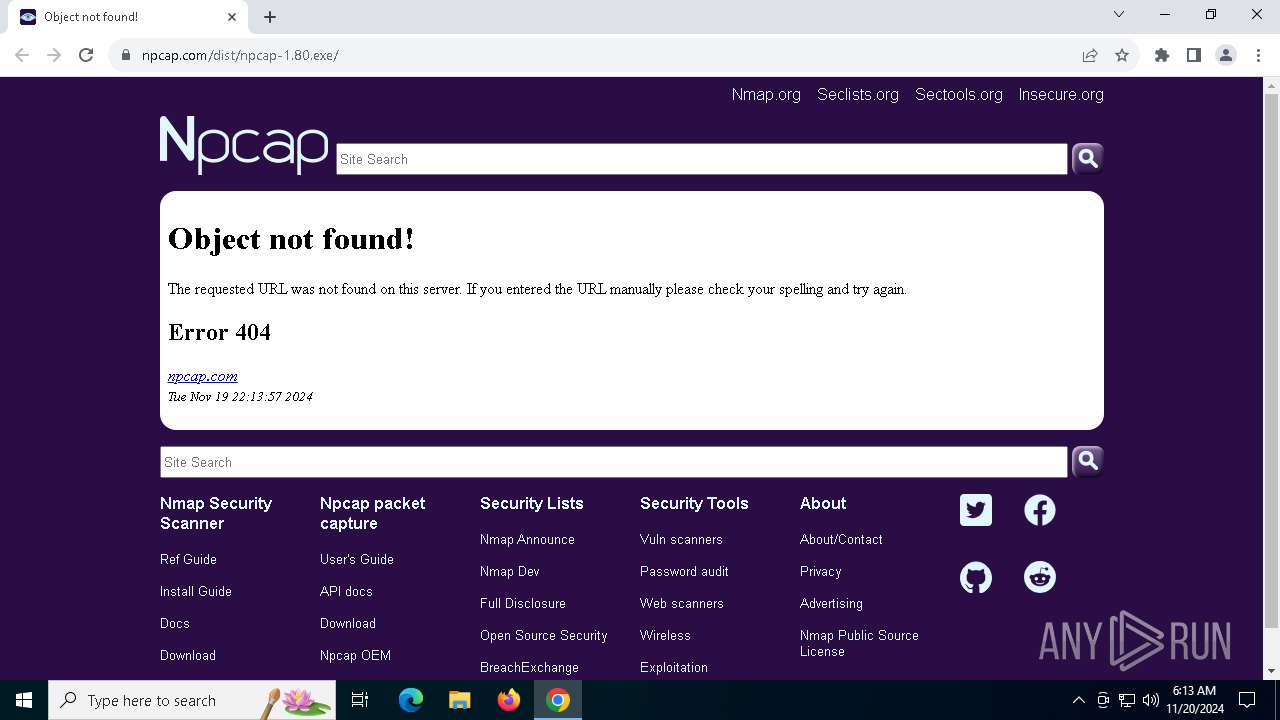Screen dimensions: 1280x720
Task: Open About/Contact link
Action: [841, 539]
